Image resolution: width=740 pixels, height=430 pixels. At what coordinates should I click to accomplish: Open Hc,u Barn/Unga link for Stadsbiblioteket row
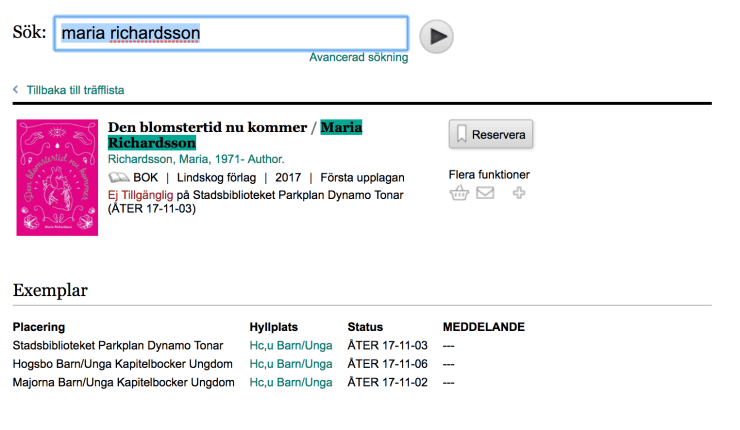click(291, 346)
